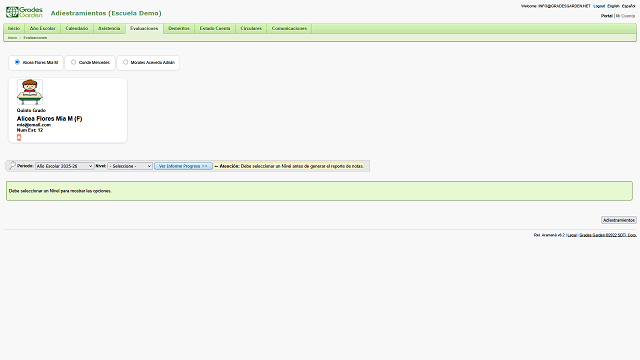Open the Deméritos tab
This screenshot has width=640, height=360.
point(179,28)
